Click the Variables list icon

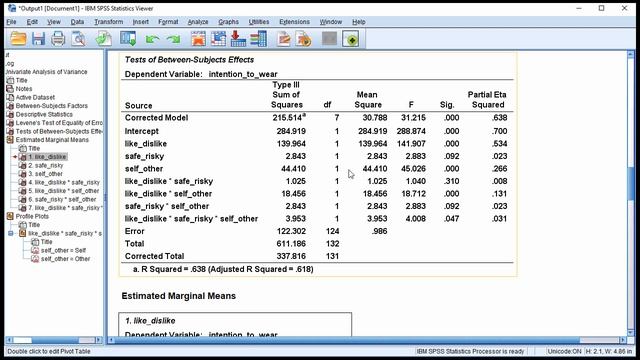pyautogui.click(x=258, y=39)
